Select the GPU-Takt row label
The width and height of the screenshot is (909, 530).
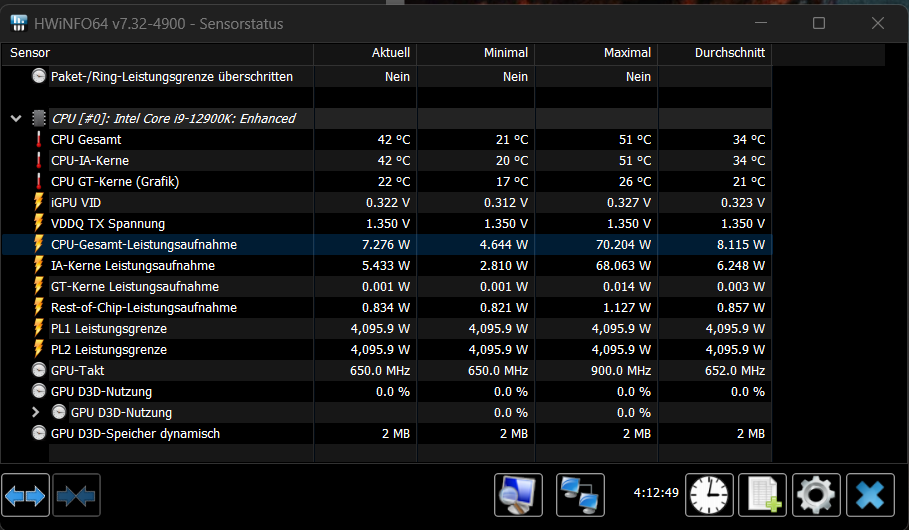coord(78,371)
